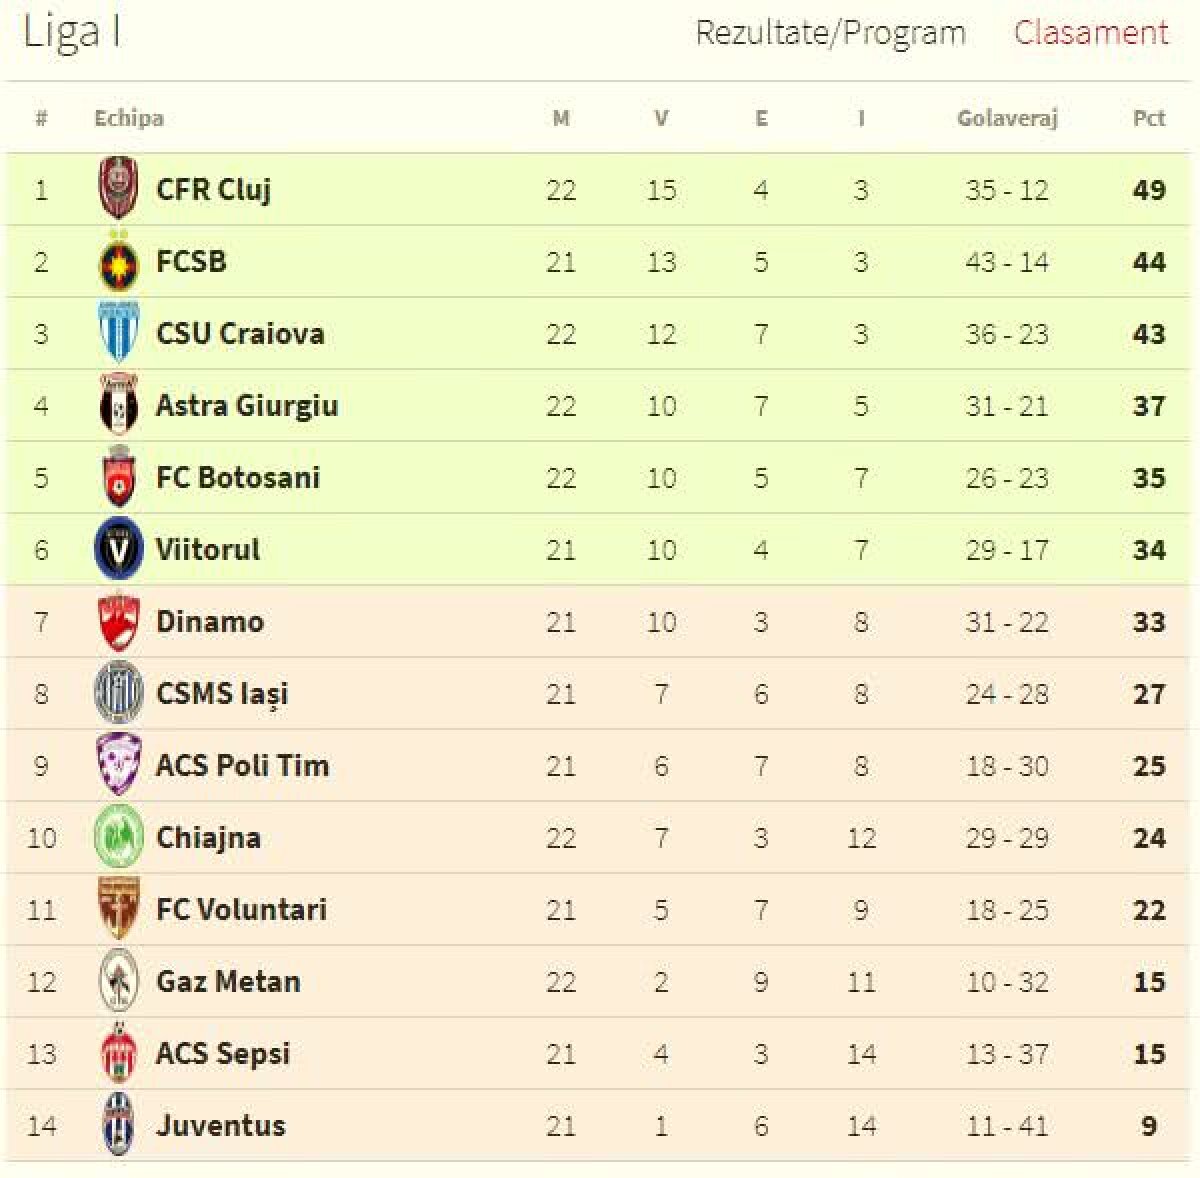Image resolution: width=1200 pixels, height=1178 pixels.
Task: Click the Echipa column header
Action: (x=126, y=117)
